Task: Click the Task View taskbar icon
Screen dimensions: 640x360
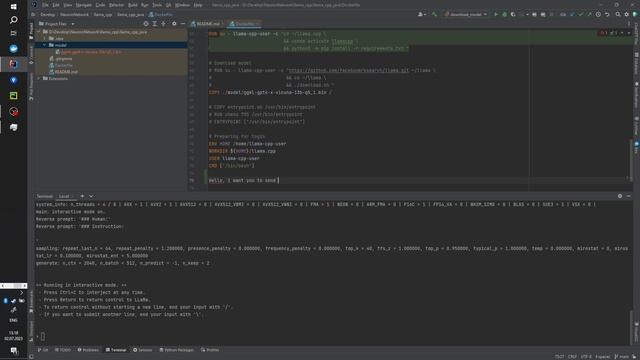Action: coord(13,33)
